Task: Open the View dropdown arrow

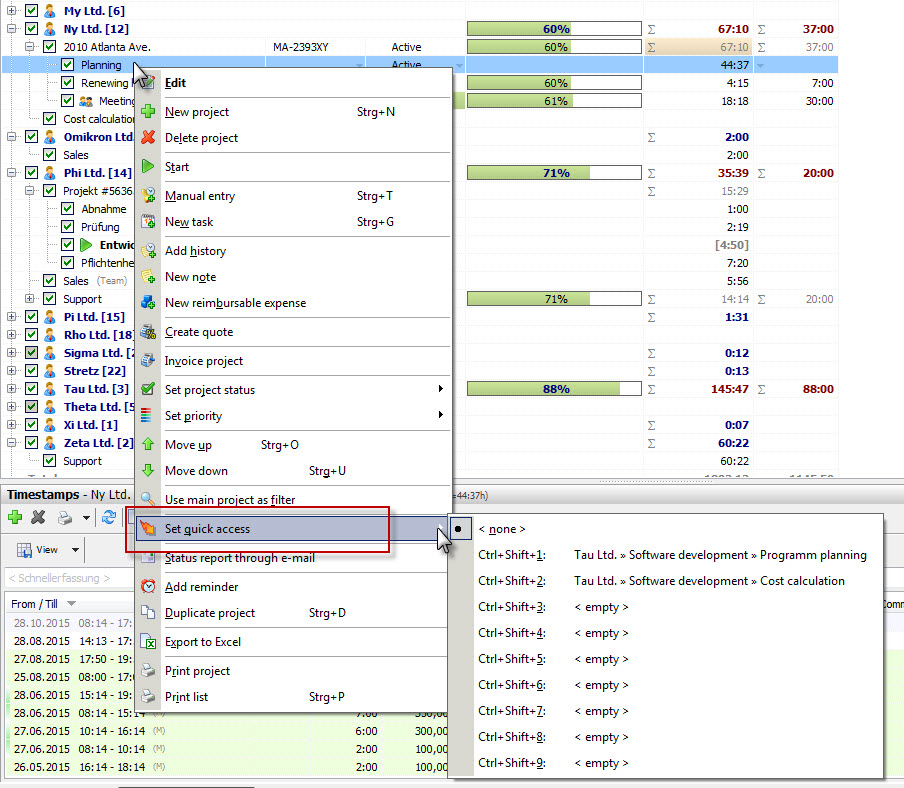Action: 75,550
